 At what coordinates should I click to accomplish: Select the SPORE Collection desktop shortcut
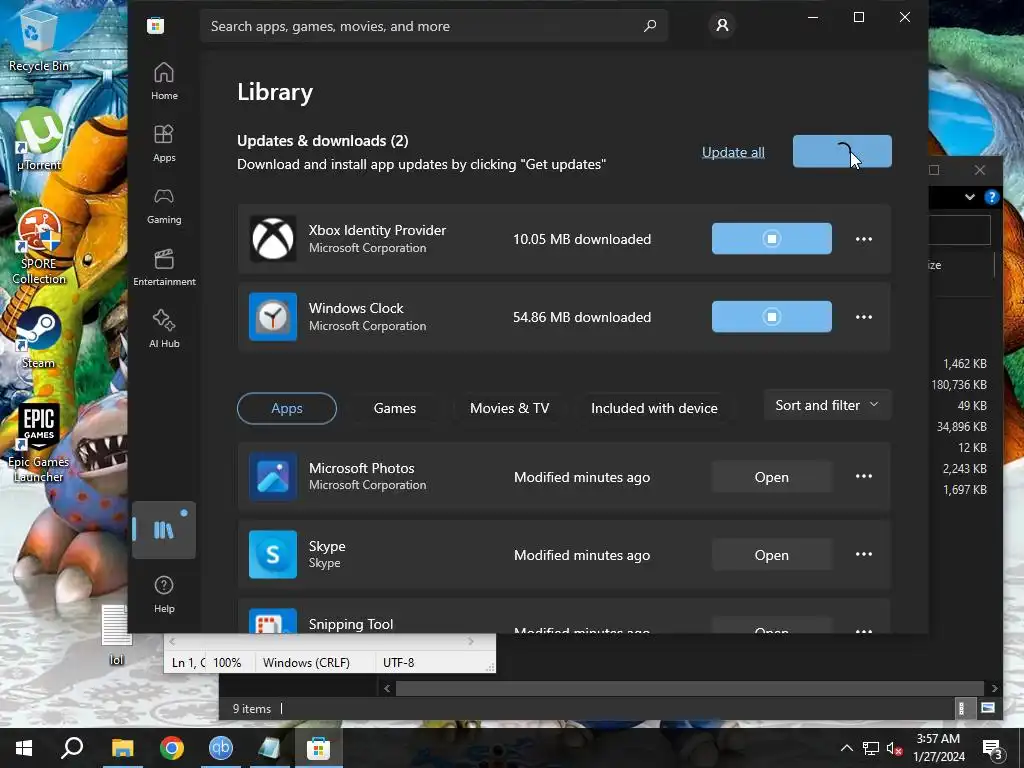[39, 247]
